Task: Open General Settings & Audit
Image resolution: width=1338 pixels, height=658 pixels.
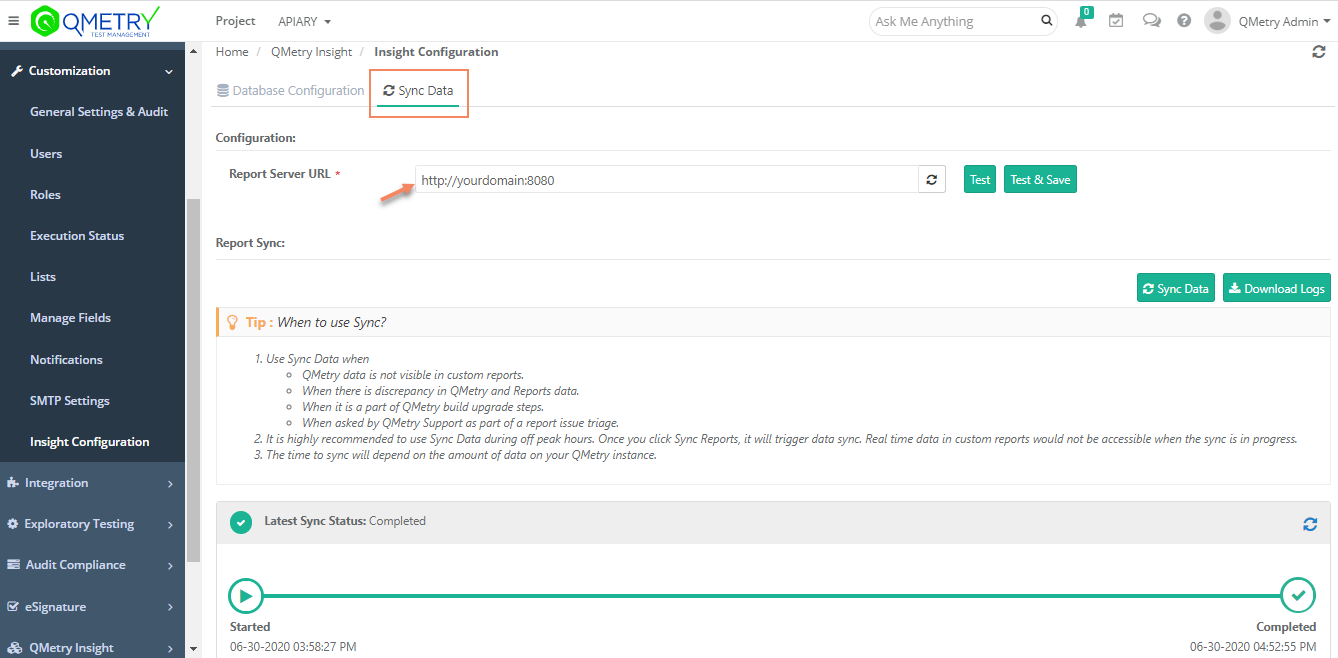Action: (99, 112)
